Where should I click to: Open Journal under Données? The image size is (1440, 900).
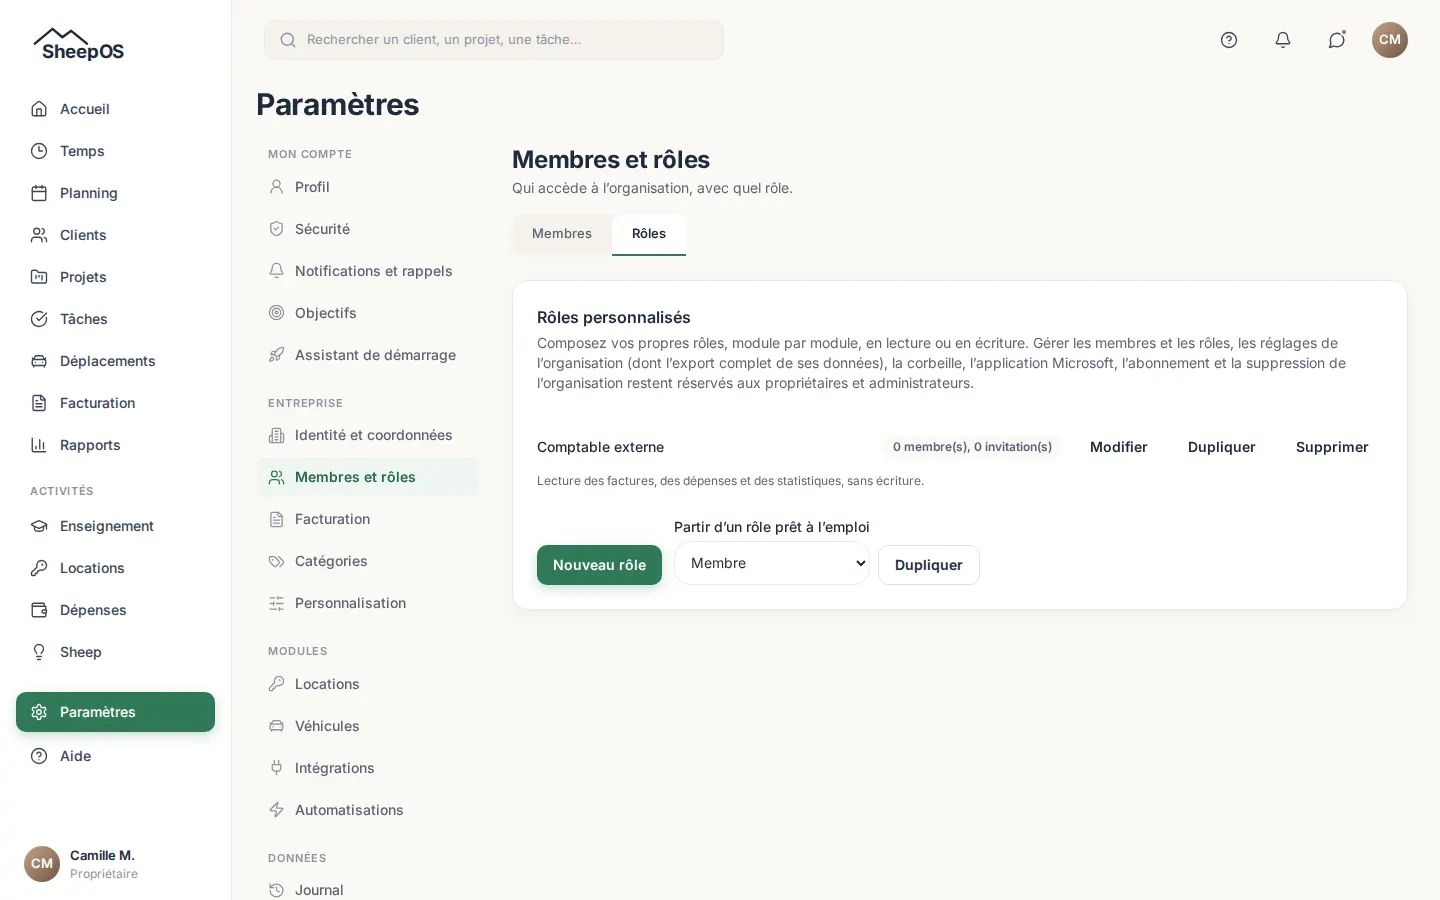click(x=368, y=890)
